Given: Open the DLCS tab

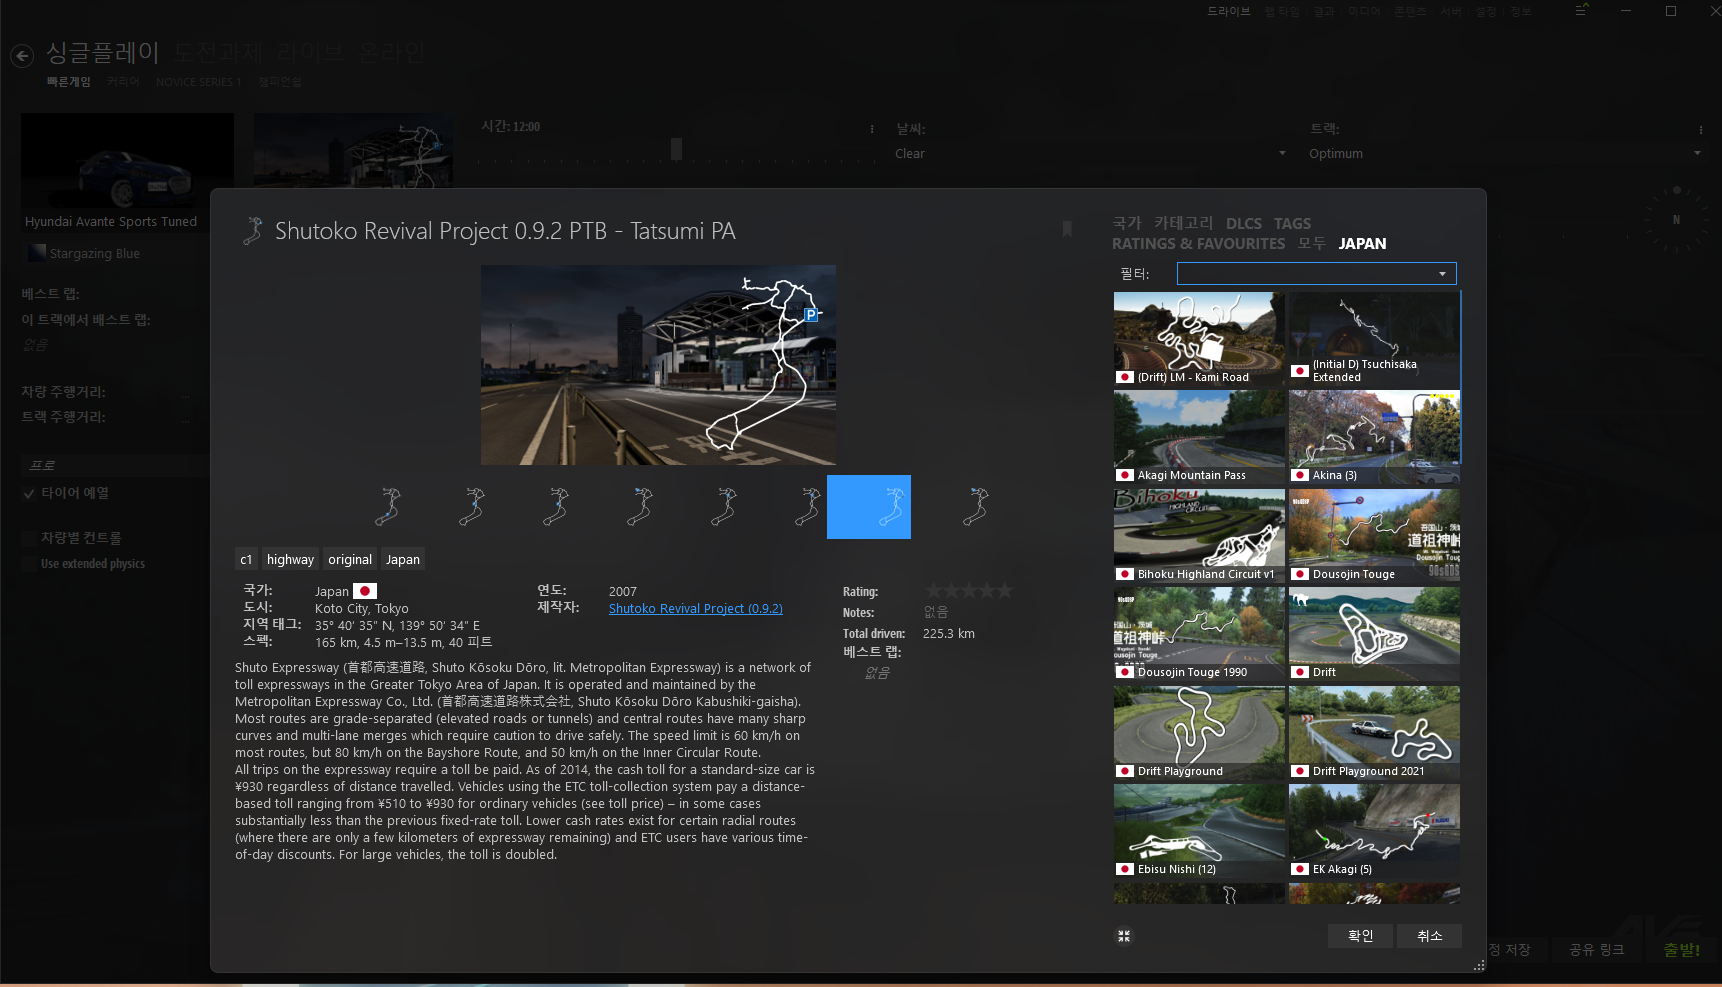Looking at the screenshot, I should point(1244,224).
